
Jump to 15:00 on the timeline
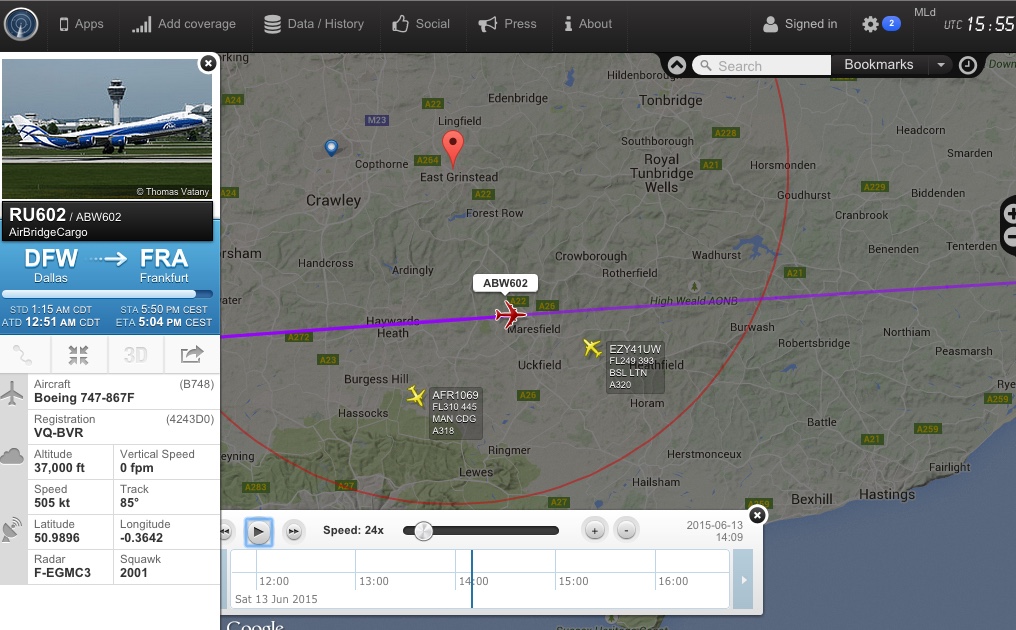click(573, 581)
